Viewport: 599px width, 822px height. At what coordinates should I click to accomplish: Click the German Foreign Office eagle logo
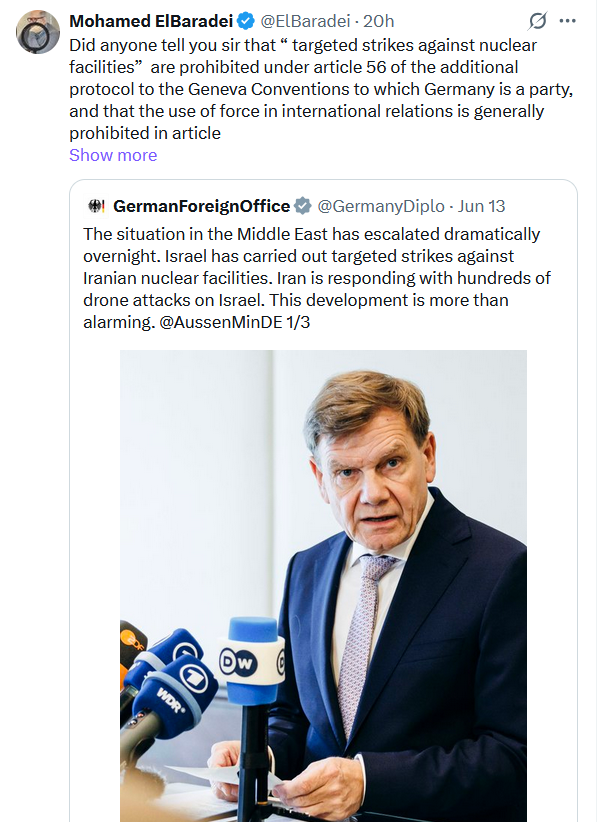[x=96, y=206]
